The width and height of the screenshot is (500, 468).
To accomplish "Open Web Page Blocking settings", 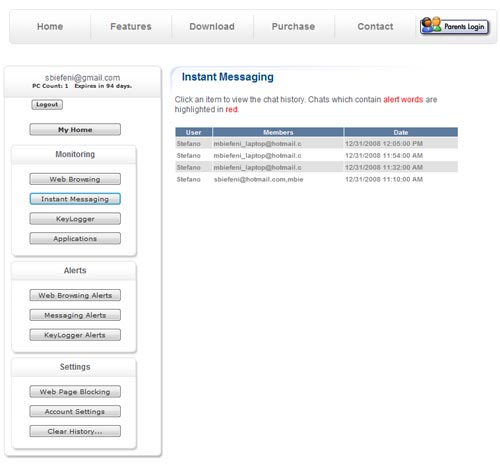I will point(75,392).
